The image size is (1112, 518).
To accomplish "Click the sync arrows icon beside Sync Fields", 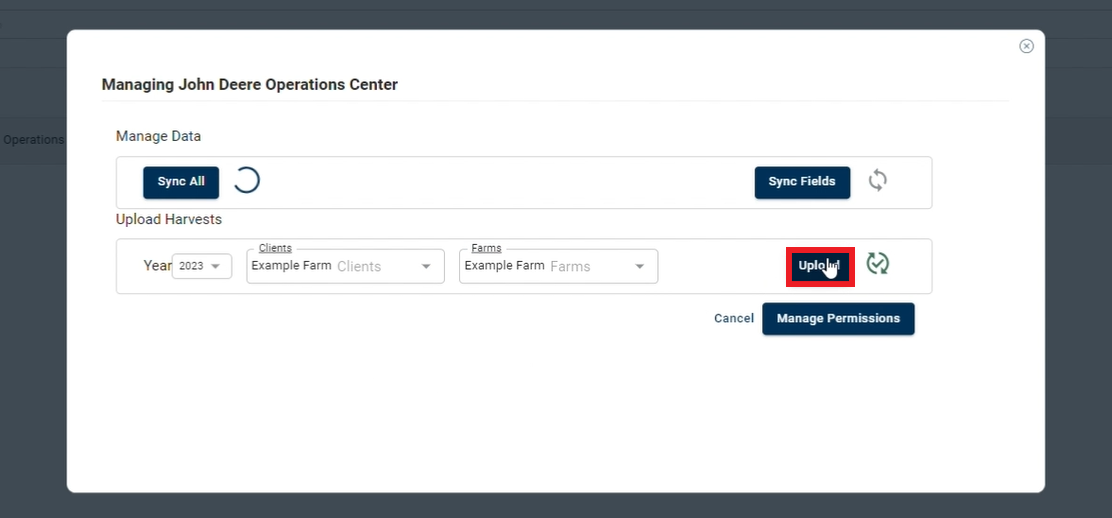I will pyautogui.click(x=878, y=180).
